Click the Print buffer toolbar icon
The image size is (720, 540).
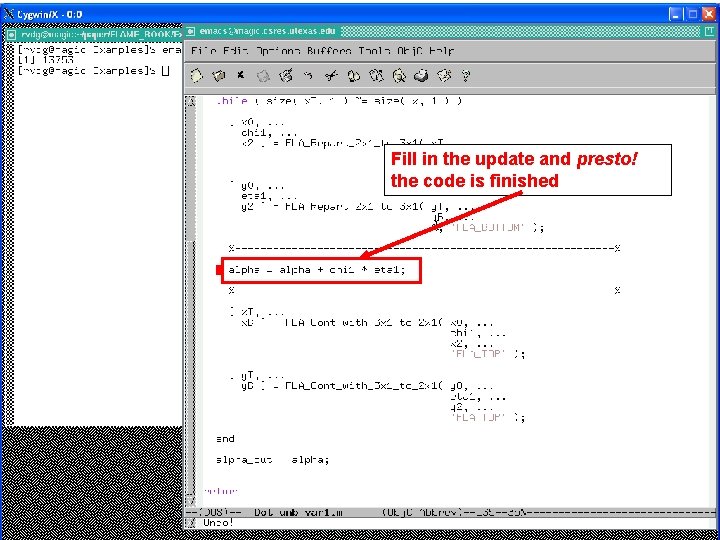click(421, 76)
